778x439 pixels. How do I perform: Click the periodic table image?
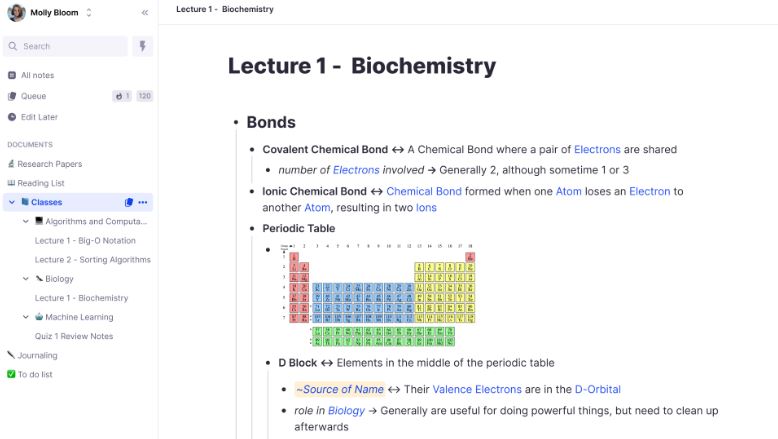[x=378, y=295]
